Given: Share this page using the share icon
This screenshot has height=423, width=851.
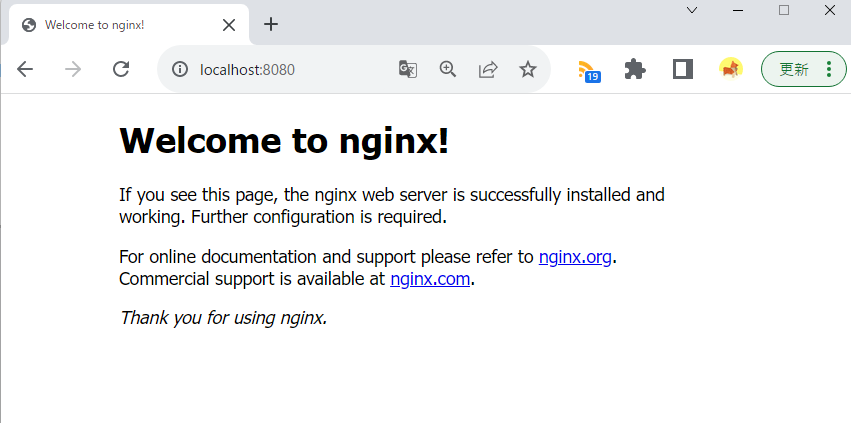Looking at the screenshot, I should [x=488, y=70].
